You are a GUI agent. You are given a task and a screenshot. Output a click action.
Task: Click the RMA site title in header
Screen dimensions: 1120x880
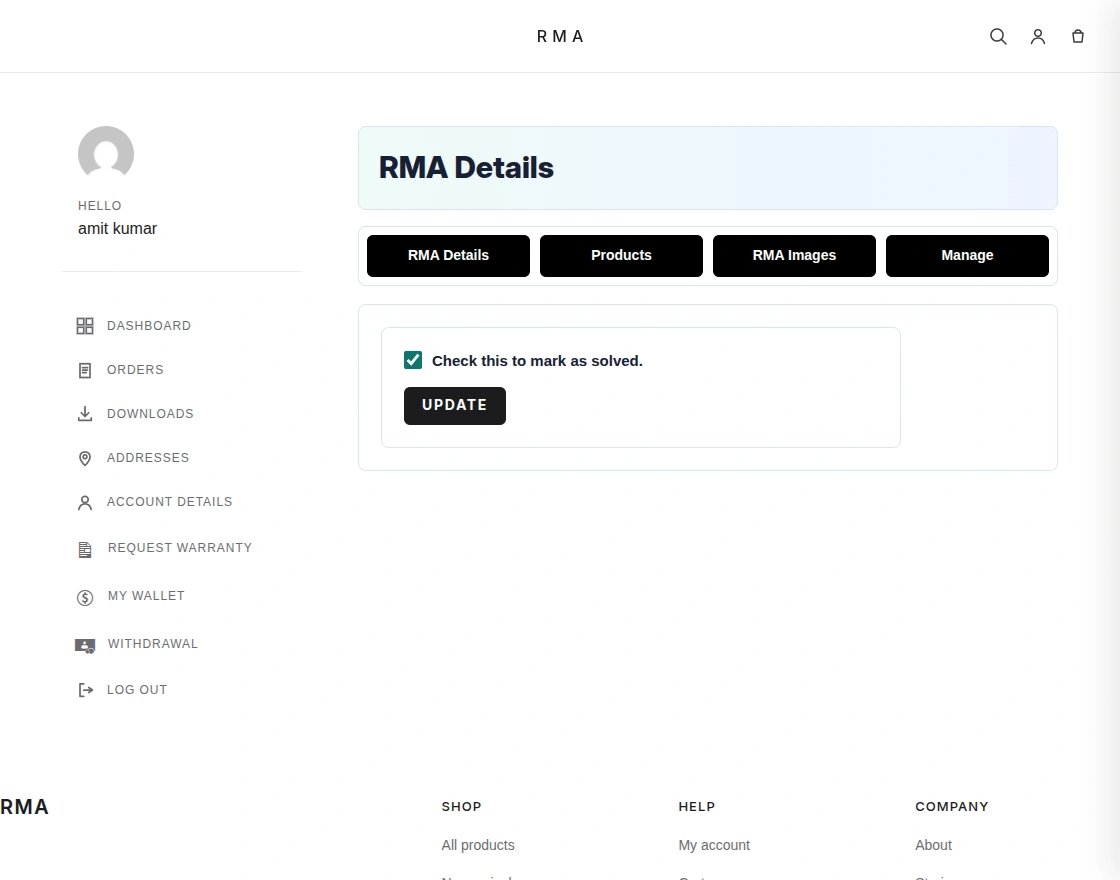(x=561, y=36)
